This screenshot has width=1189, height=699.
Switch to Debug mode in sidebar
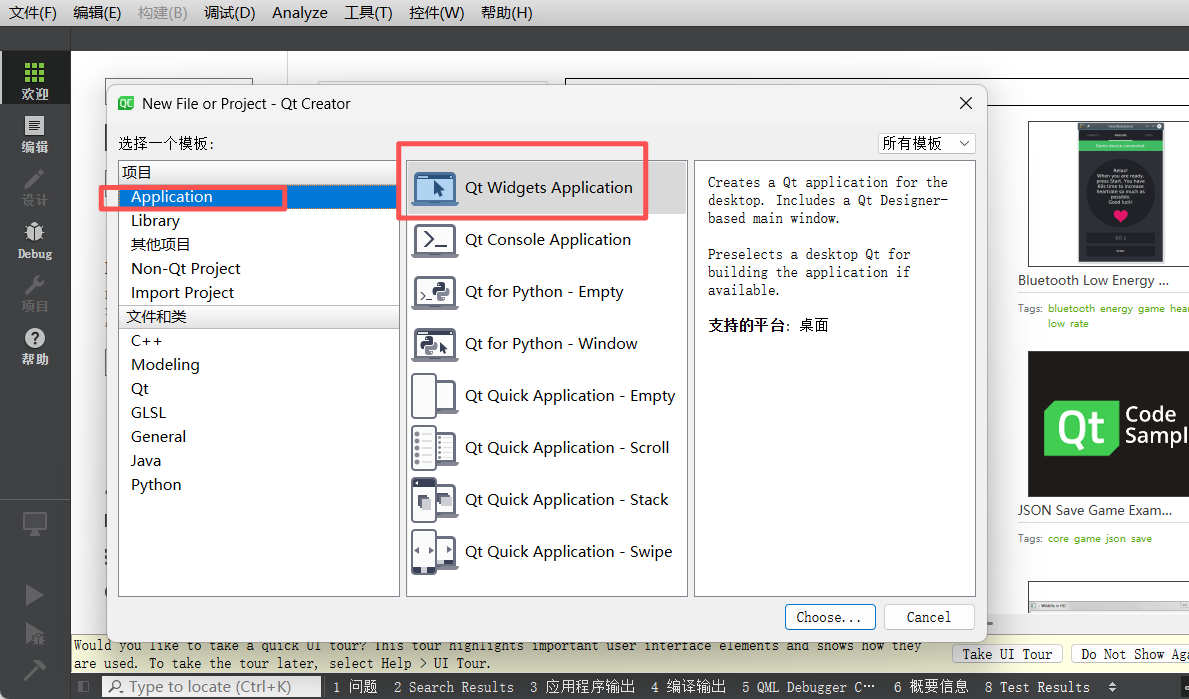pyautogui.click(x=35, y=240)
